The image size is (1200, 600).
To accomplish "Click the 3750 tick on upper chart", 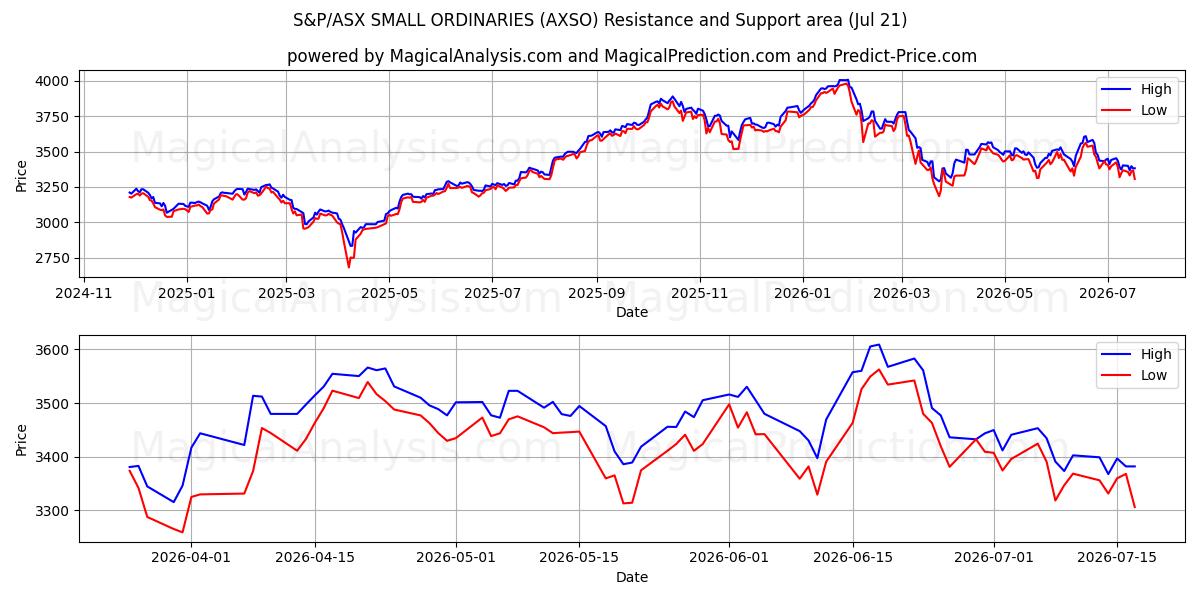I will coord(53,117).
